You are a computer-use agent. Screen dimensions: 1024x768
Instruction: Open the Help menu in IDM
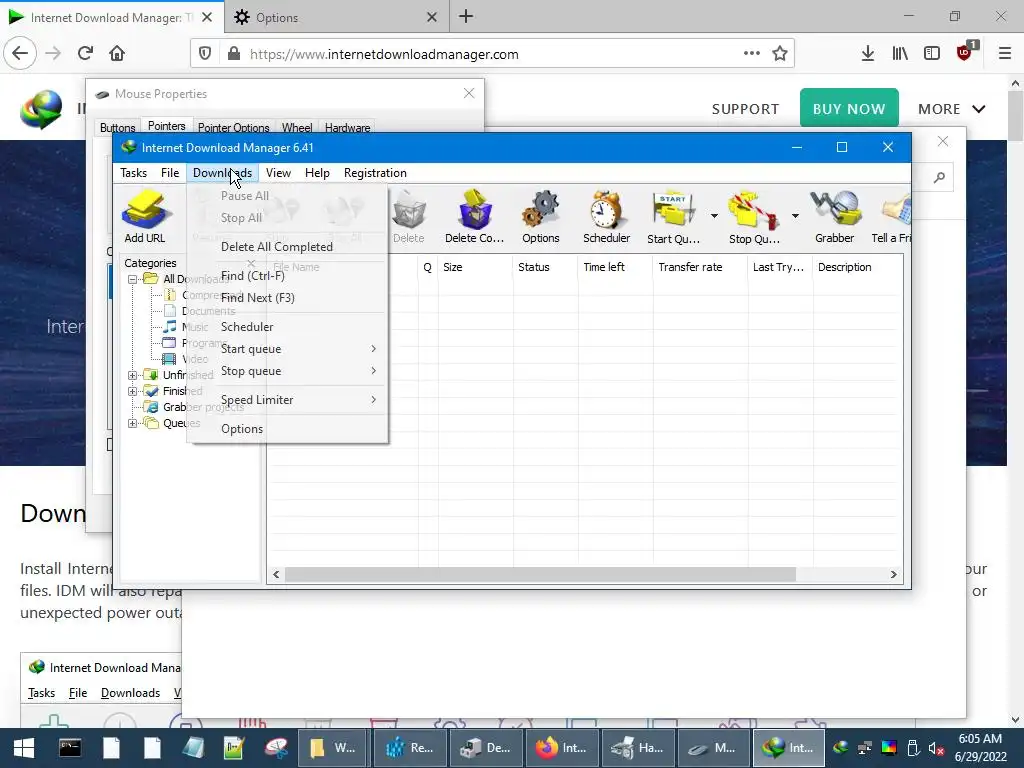pyautogui.click(x=317, y=172)
